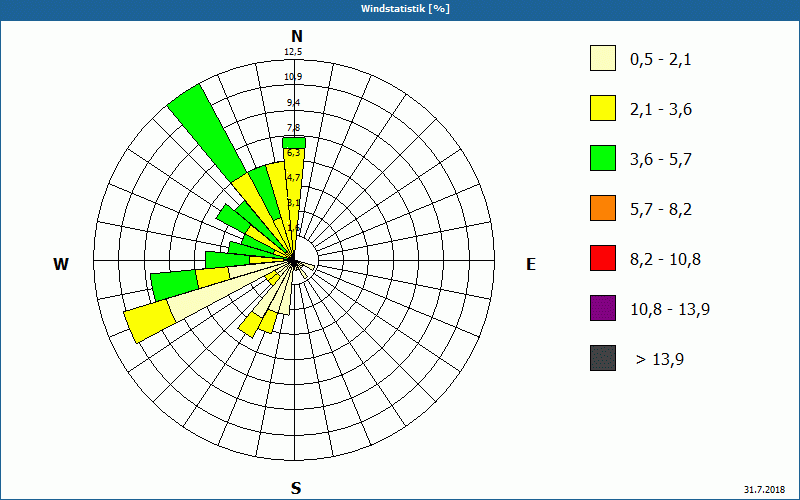
Task: Click the 9,4 axis value
Action: coord(293,103)
